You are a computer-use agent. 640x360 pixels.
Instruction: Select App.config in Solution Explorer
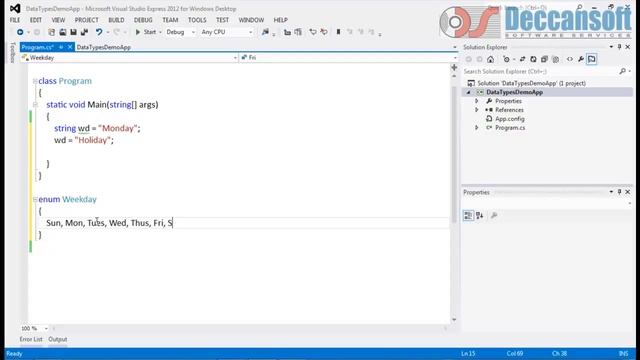510,119
